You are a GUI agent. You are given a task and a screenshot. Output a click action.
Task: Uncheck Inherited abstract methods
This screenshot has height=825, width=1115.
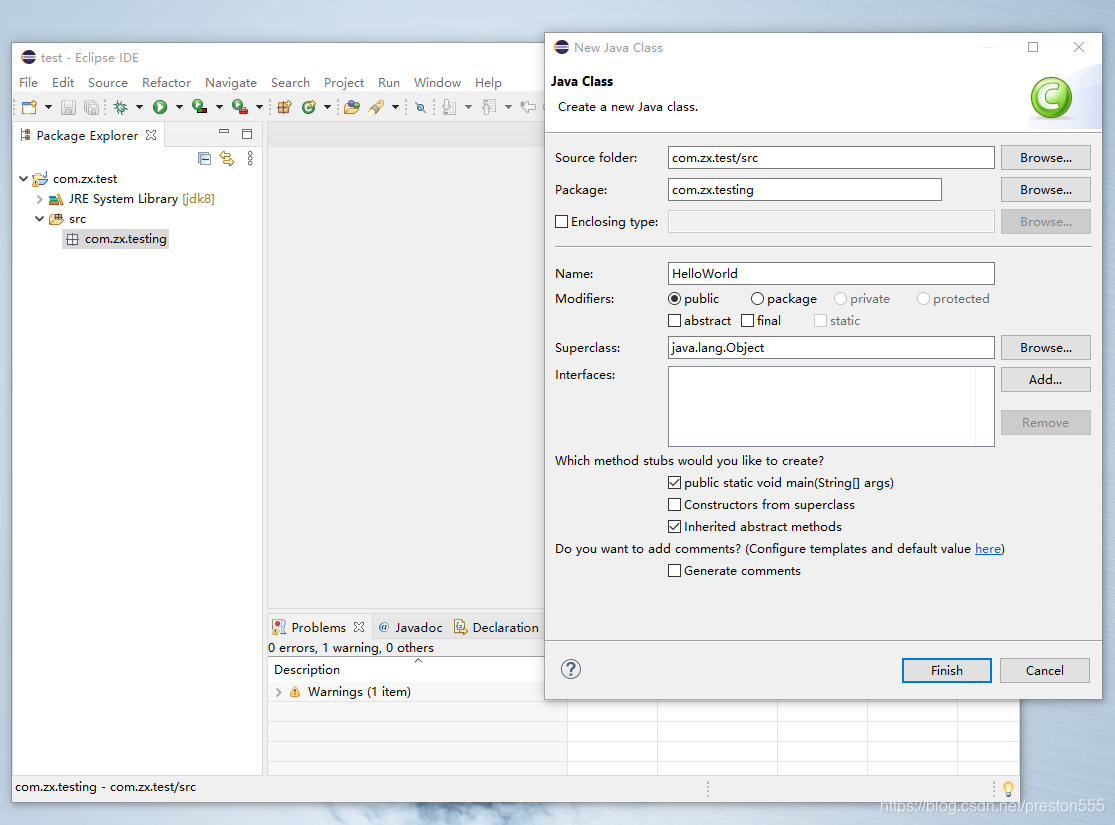click(675, 527)
